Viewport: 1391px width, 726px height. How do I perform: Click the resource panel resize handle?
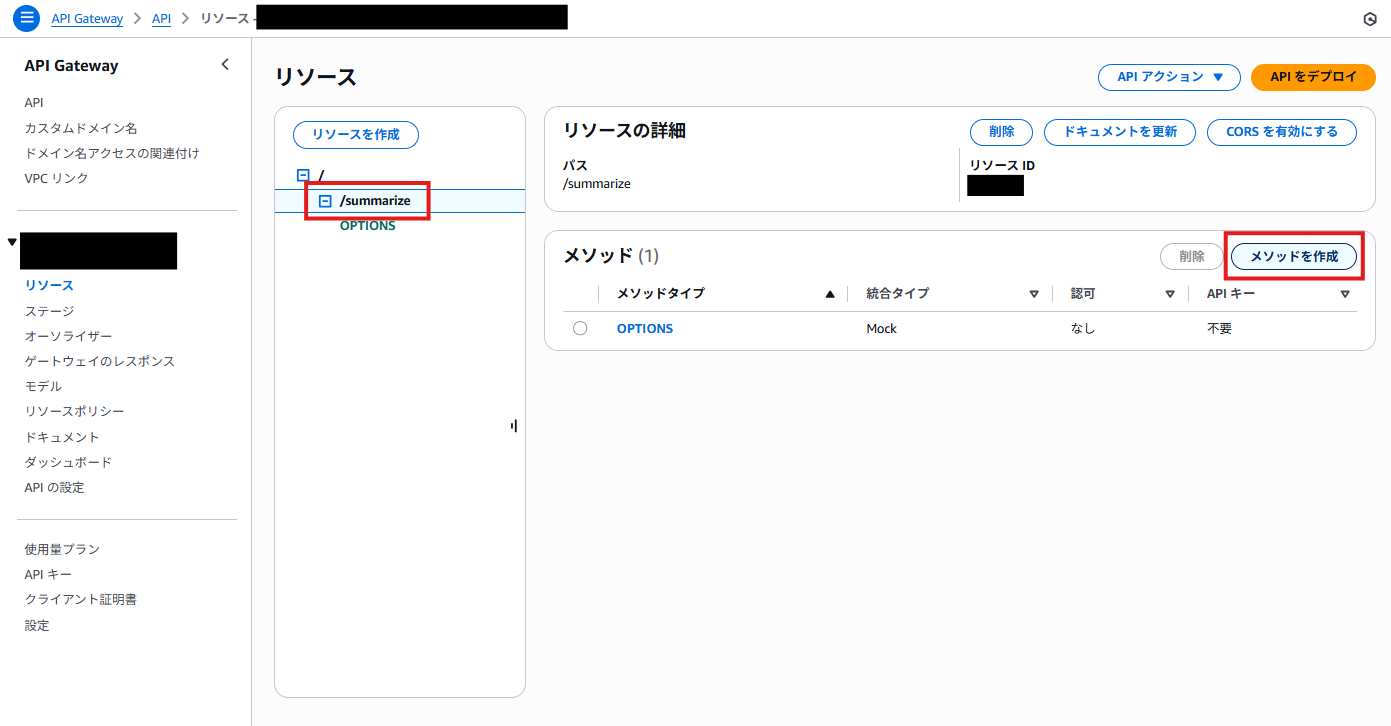coord(514,426)
